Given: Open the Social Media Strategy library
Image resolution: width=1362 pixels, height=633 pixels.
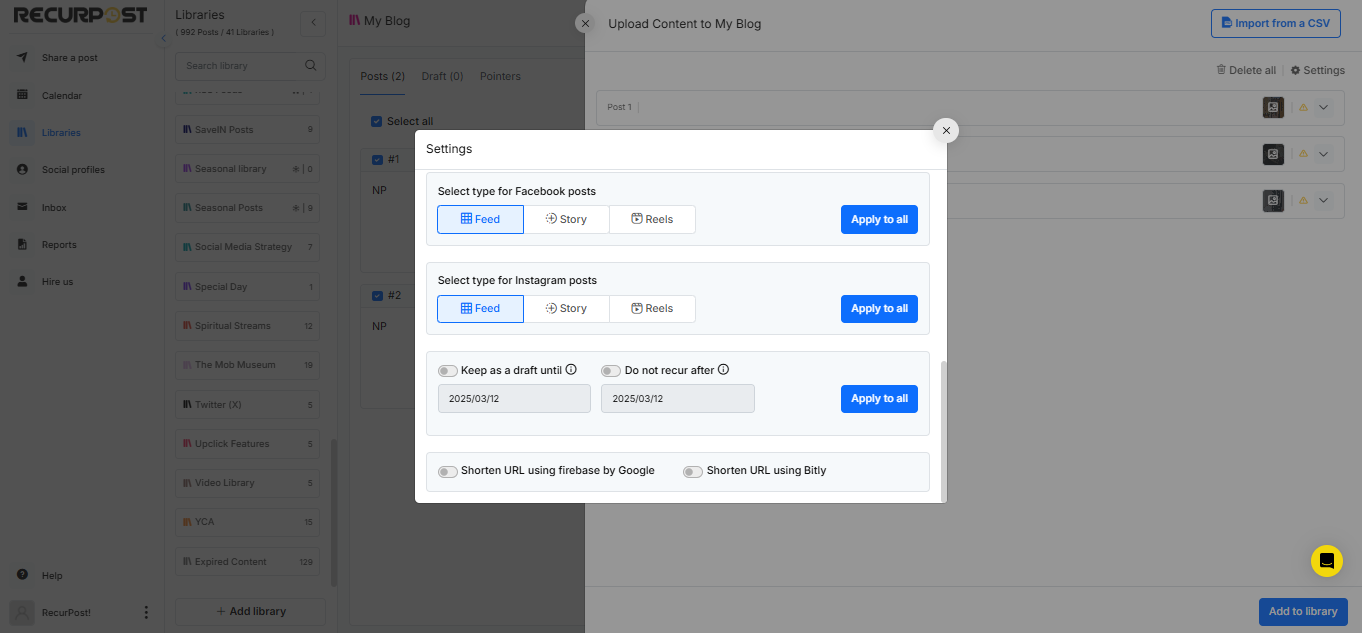Looking at the screenshot, I should (x=247, y=247).
